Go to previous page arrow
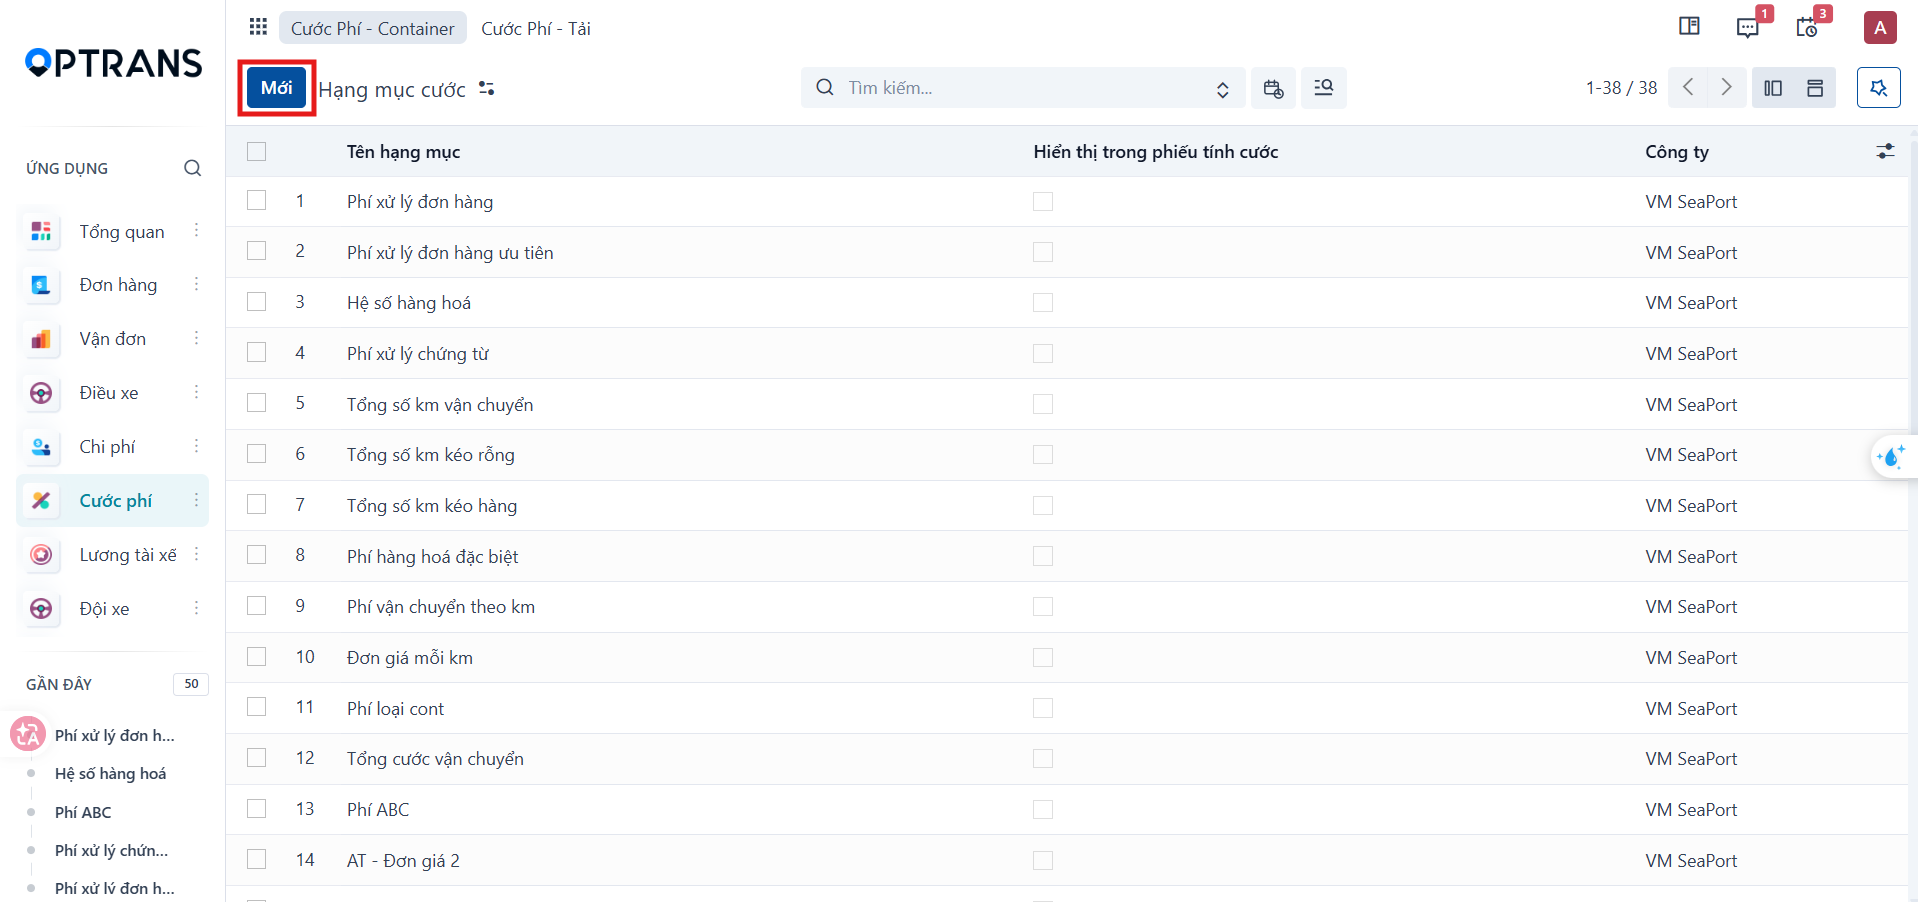This screenshot has width=1918, height=902. click(x=1688, y=87)
